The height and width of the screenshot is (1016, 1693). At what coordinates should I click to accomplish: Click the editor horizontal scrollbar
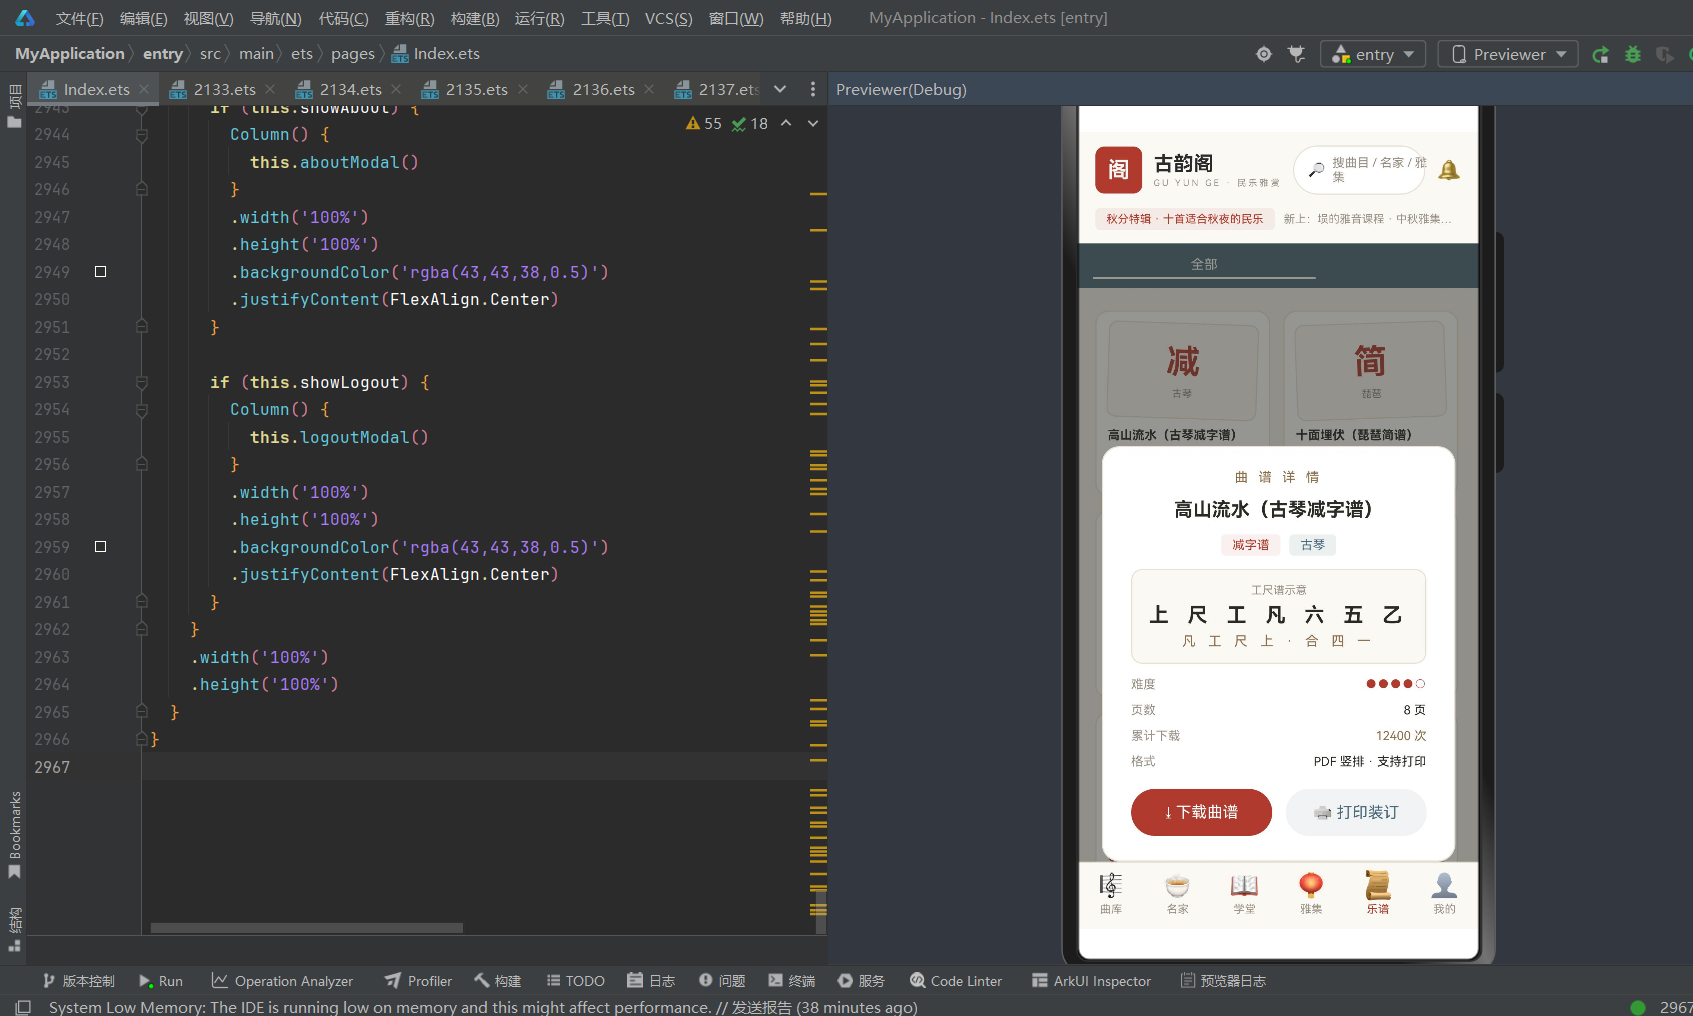click(307, 927)
